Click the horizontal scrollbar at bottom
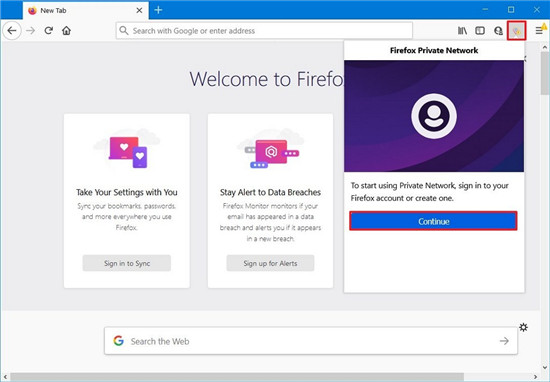The width and height of the screenshot is (550, 382). tap(237, 377)
